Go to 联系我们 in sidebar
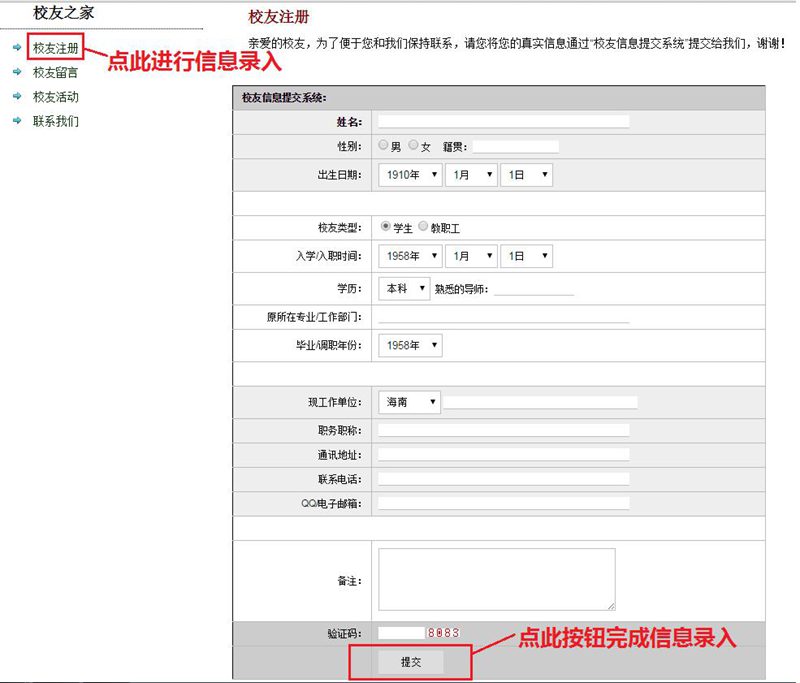This screenshot has width=800, height=683. [55, 121]
